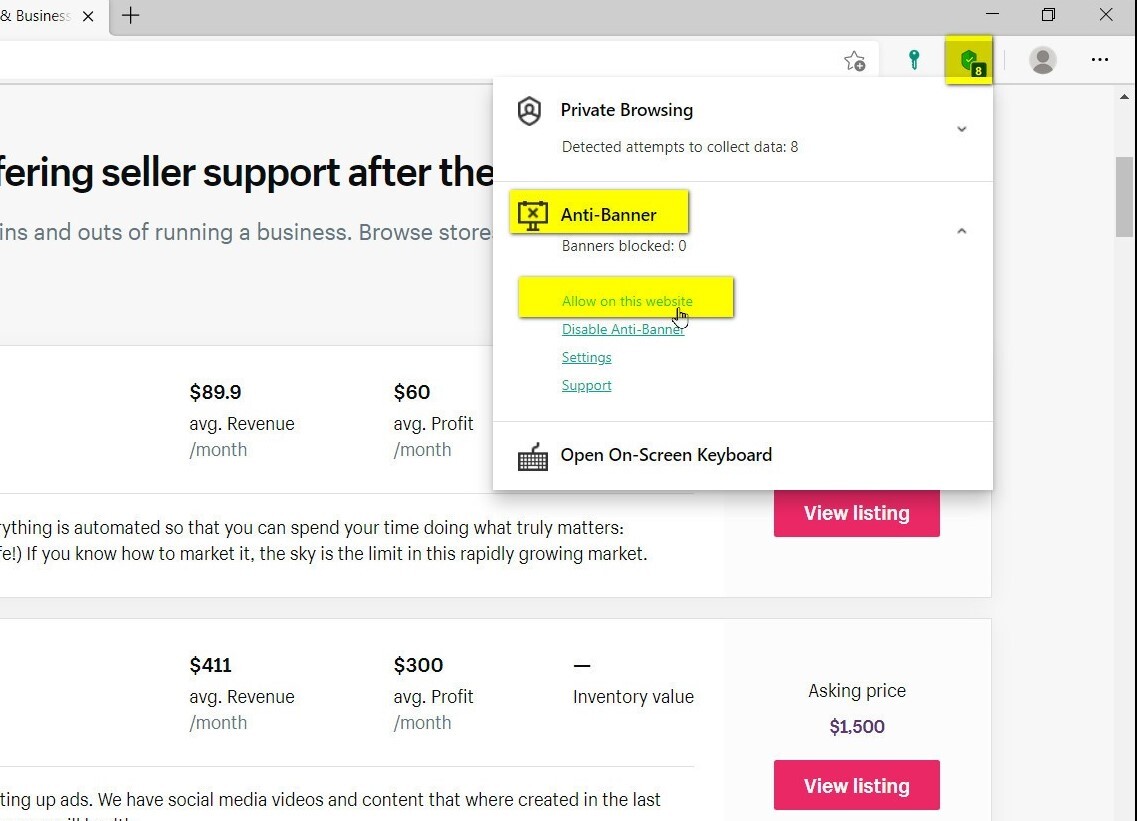The height and width of the screenshot is (821, 1137).
Task: Click the Private Browsing shield icon
Action: (x=529, y=111)
